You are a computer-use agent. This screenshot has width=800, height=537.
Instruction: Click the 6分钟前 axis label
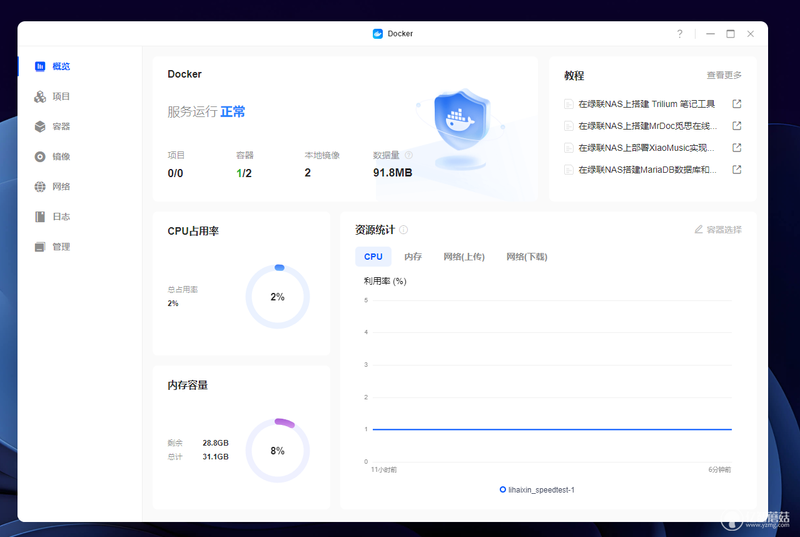719,470
